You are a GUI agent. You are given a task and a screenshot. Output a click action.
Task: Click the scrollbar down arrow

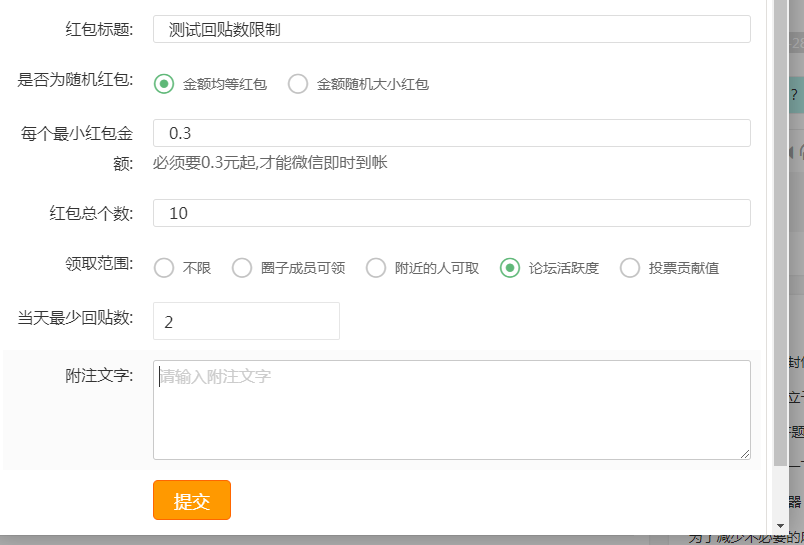[780, 524]
